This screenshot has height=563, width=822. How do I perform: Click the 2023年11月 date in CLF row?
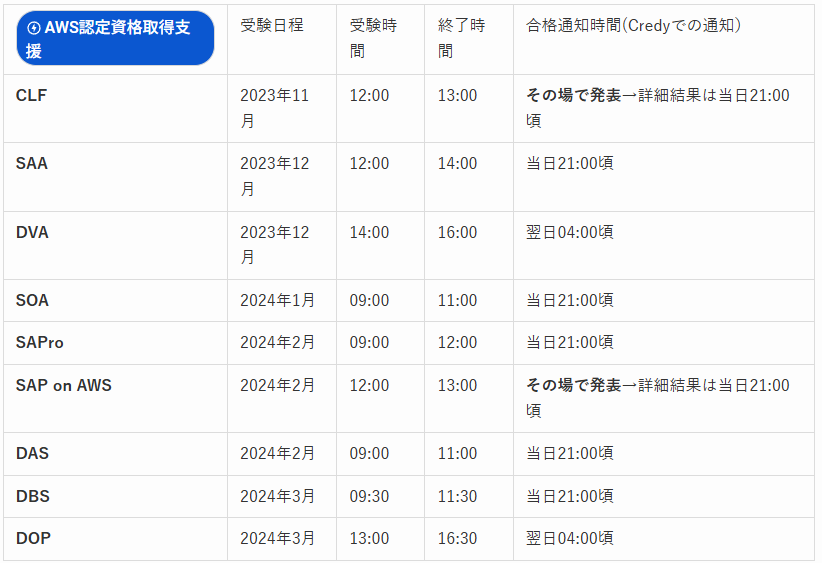pyautogui.click(x=274, y=108)
